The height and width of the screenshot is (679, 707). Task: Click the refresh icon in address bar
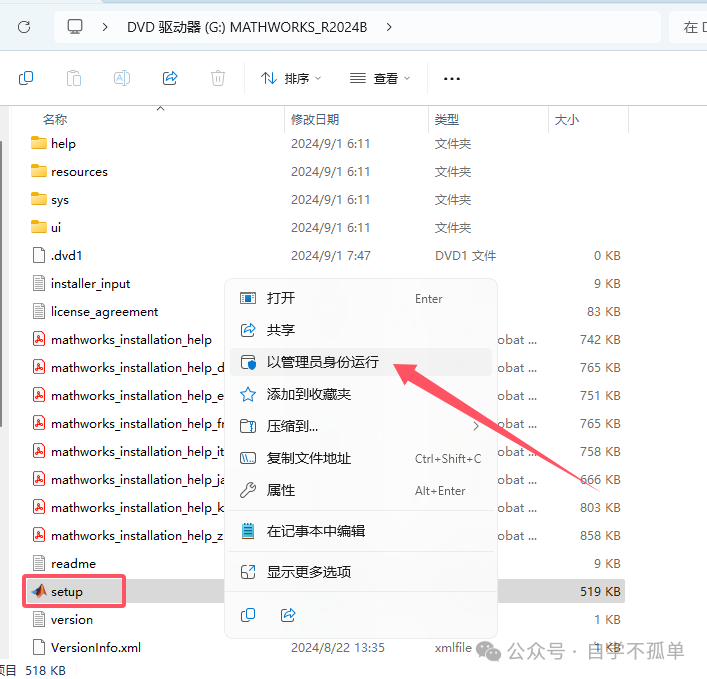tap(24, 27)
